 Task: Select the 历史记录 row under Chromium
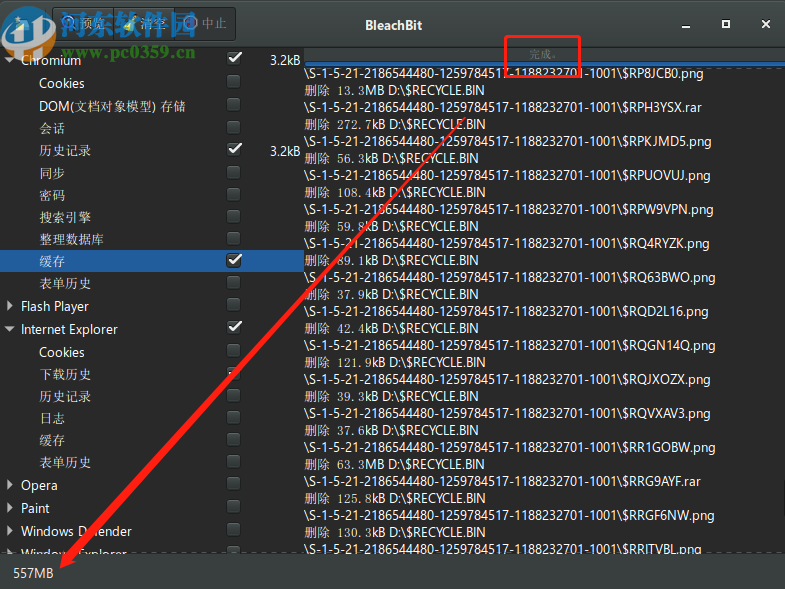point(65,151)
